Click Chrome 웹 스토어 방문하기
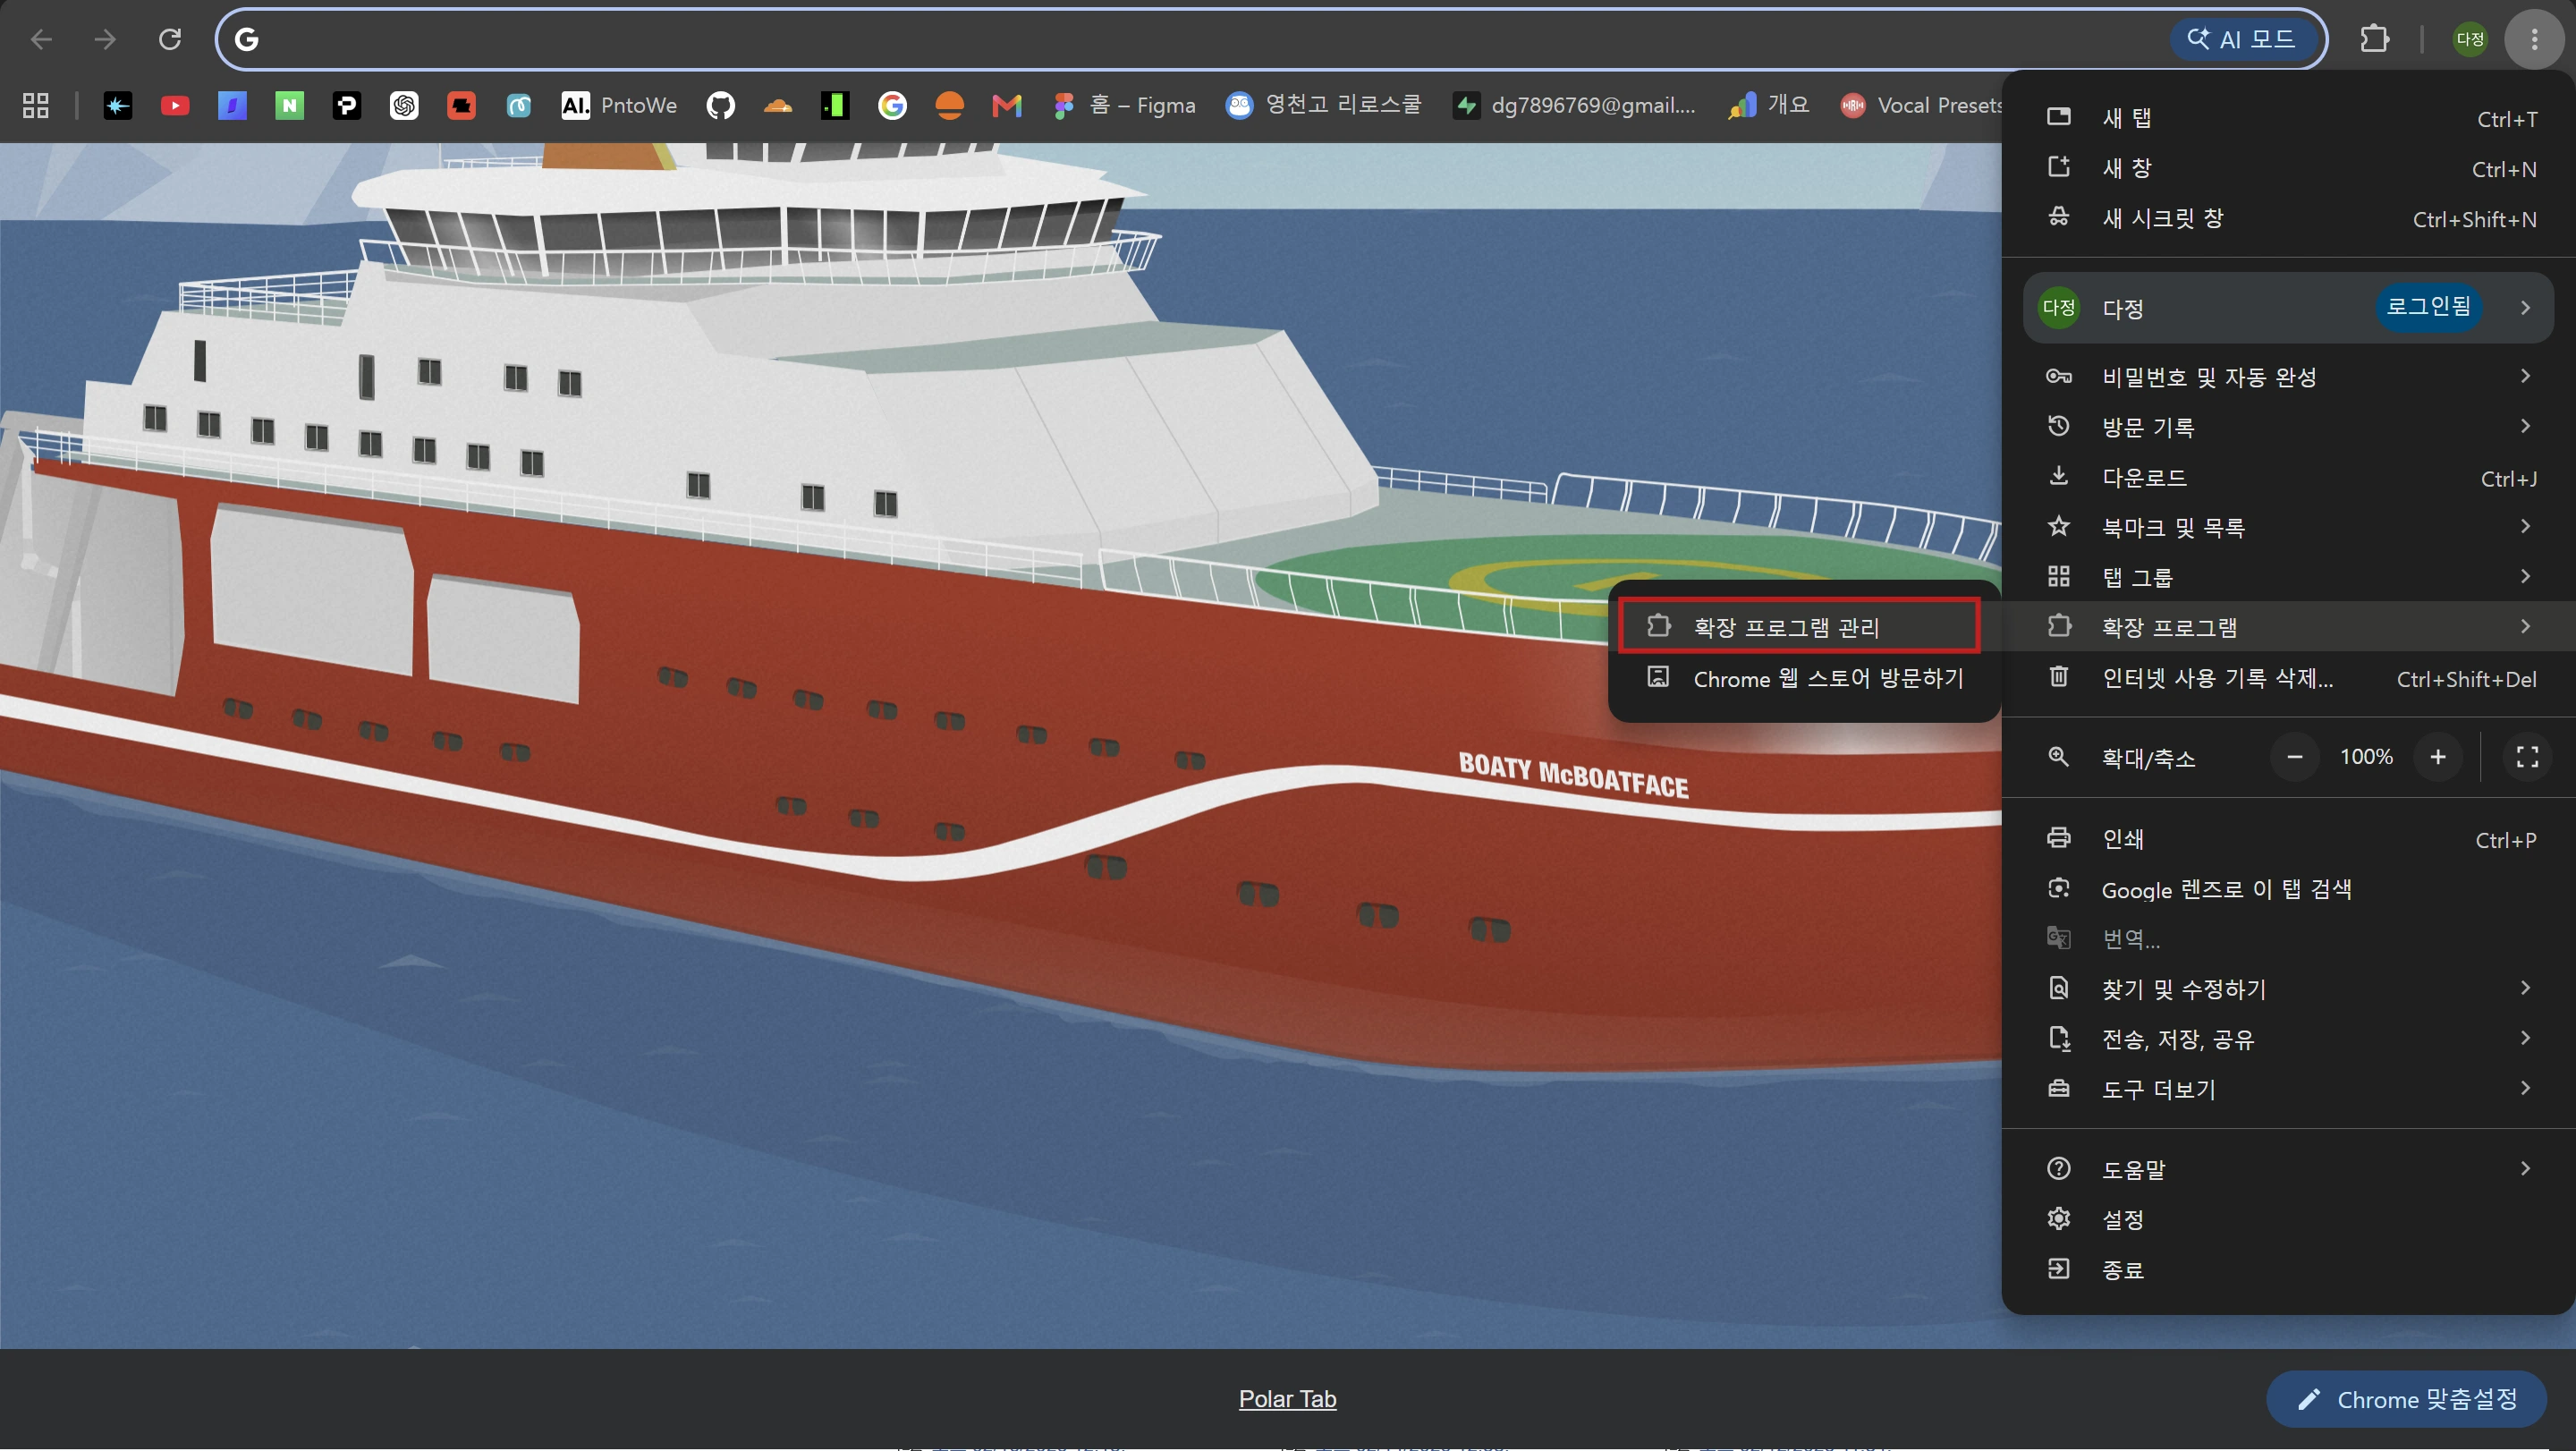Screen dimensions: 2576x1451 [x=1804, y=678]
